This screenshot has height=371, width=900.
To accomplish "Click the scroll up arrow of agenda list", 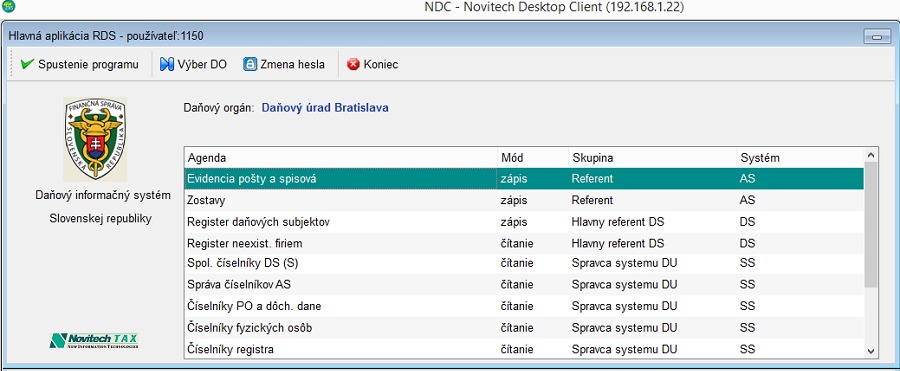I will 871,155.
